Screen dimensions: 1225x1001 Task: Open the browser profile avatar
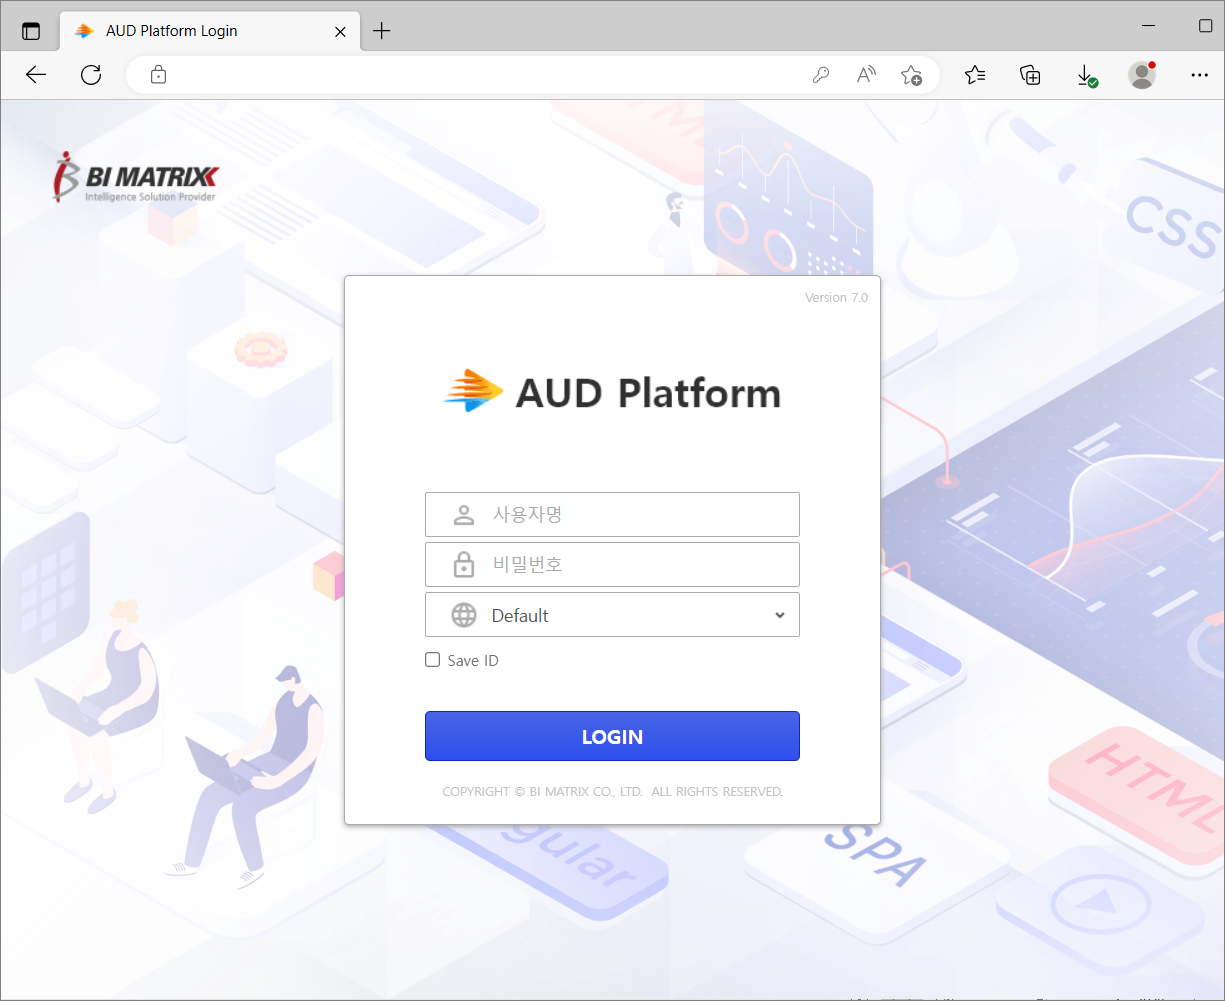(1142, 75)
